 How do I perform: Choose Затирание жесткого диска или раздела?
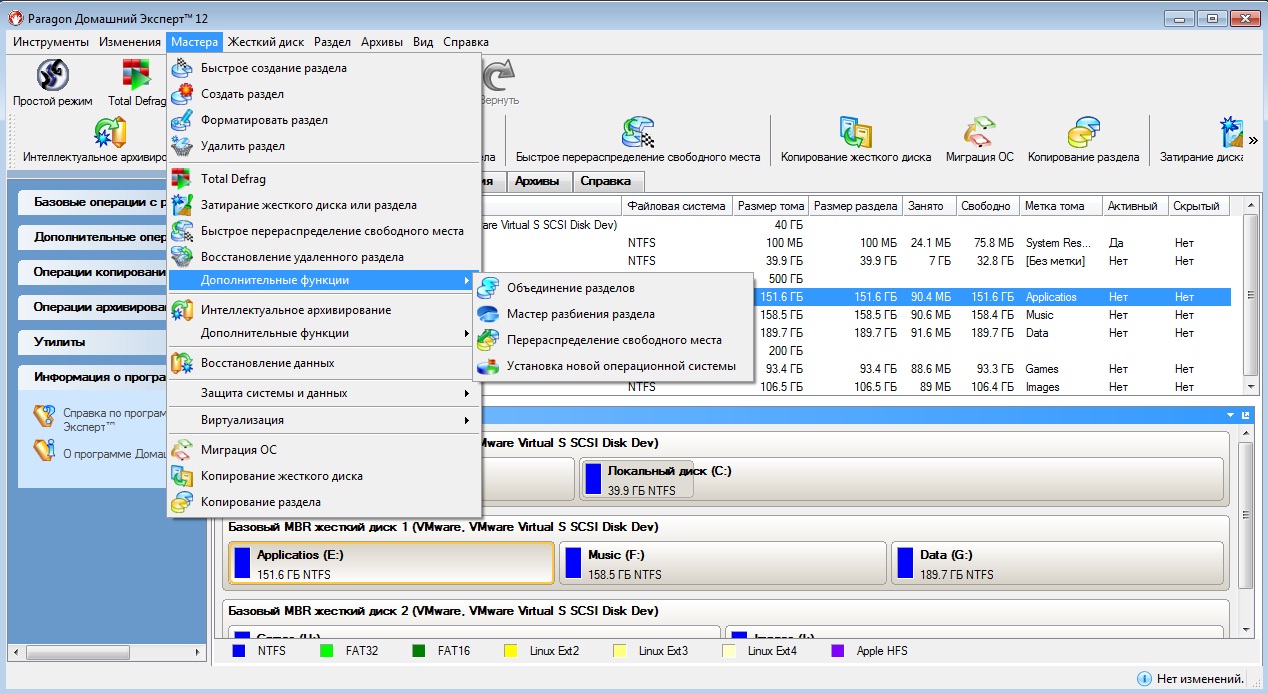click(324, 205)
